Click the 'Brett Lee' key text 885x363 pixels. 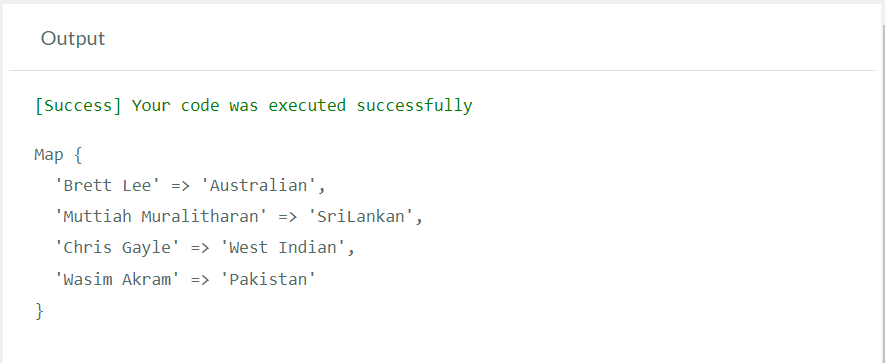click(108, 186)
